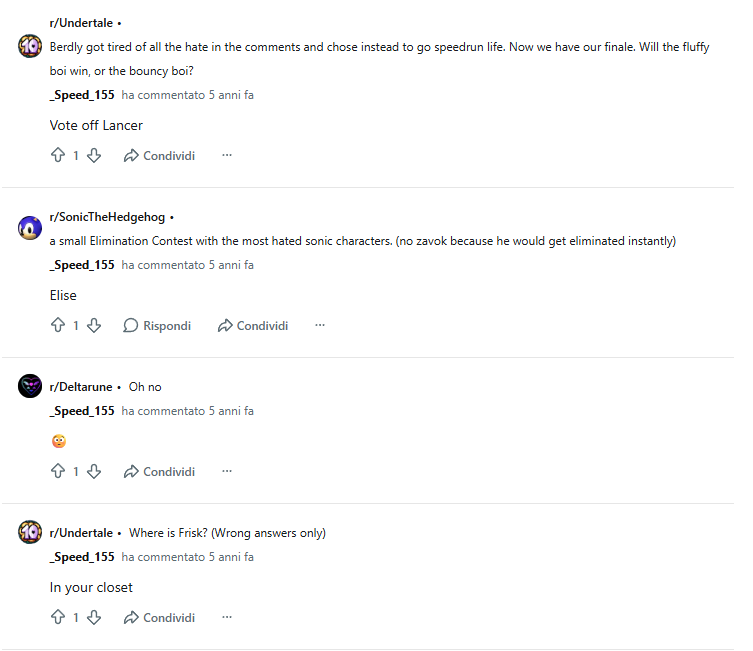Upvote the "In your closet" comment

57,618
